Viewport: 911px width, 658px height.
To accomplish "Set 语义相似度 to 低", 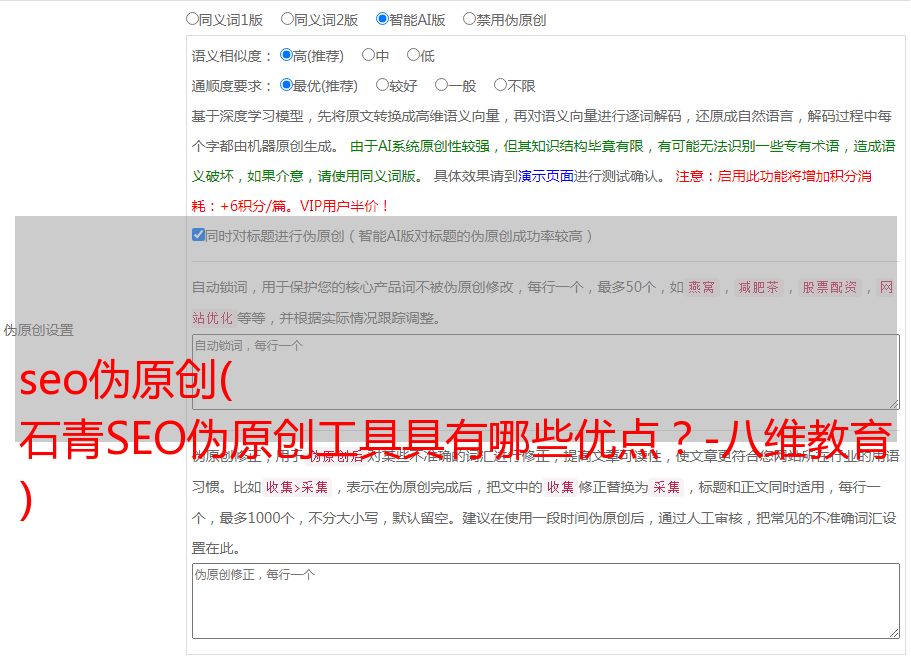I will [x=413, y=55].
